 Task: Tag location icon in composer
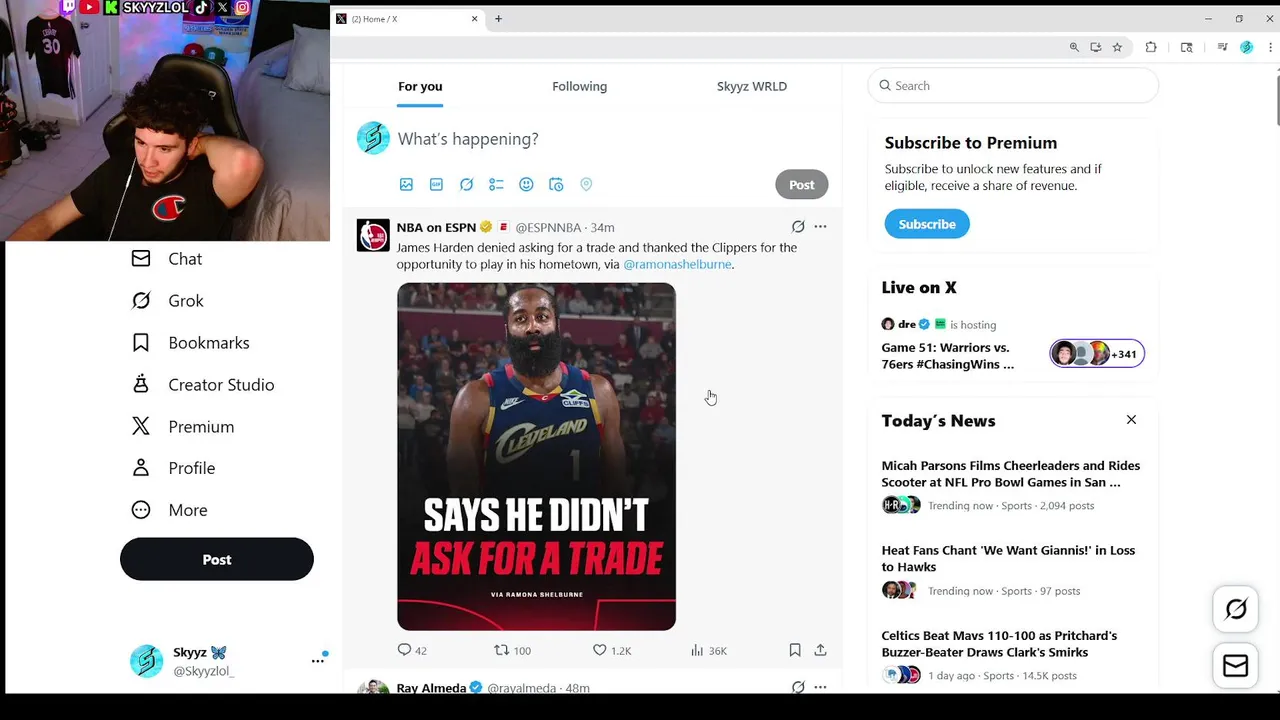[x=586, y=184]
